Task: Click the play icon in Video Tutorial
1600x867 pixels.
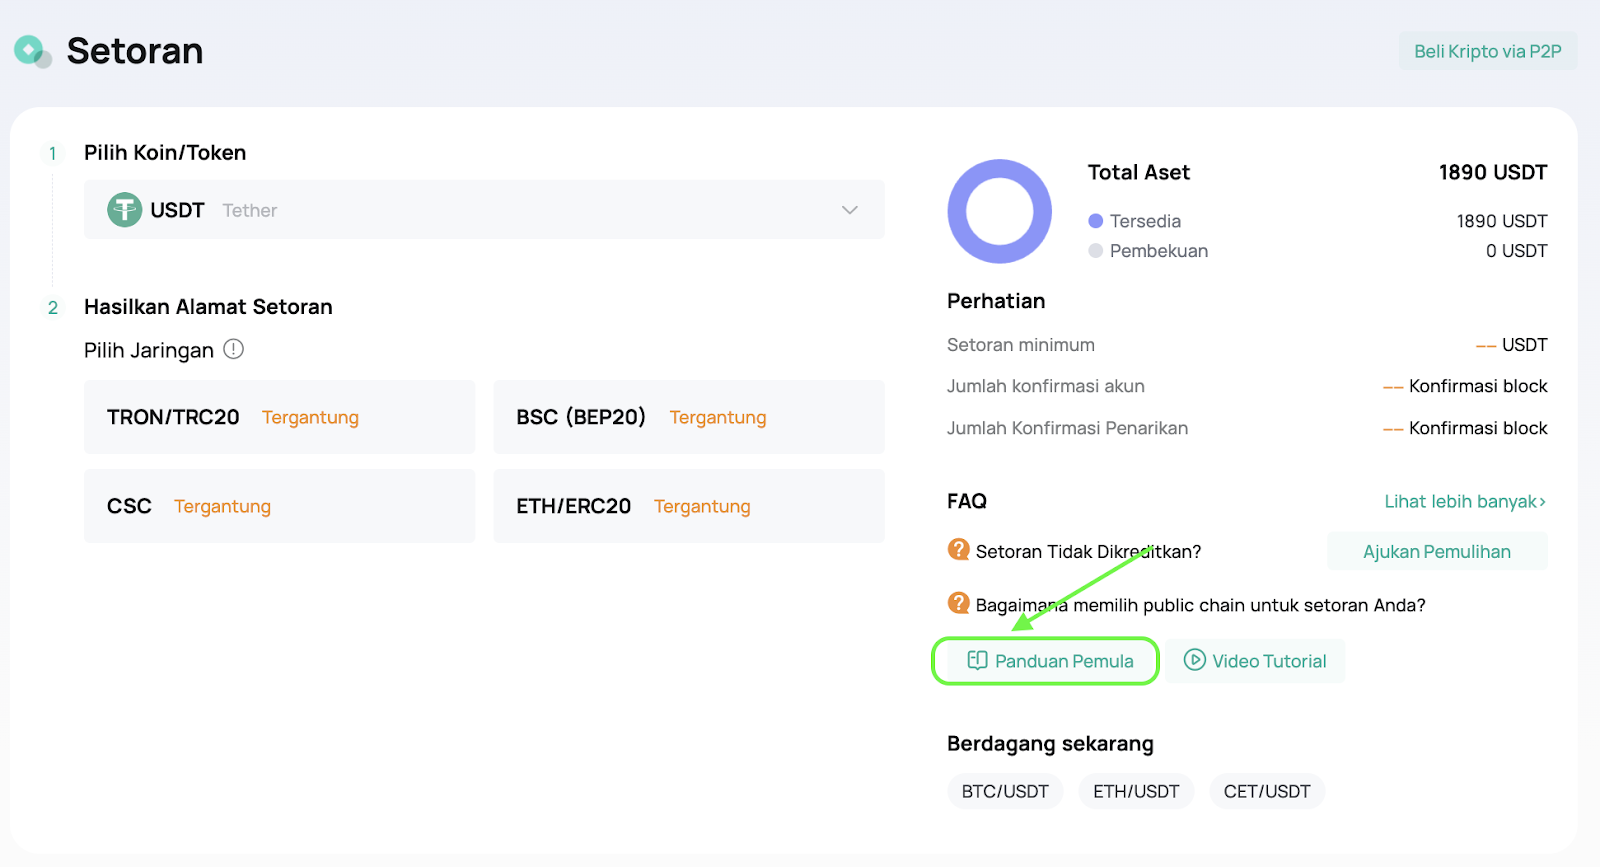Action: click(x=1195, y=660)
